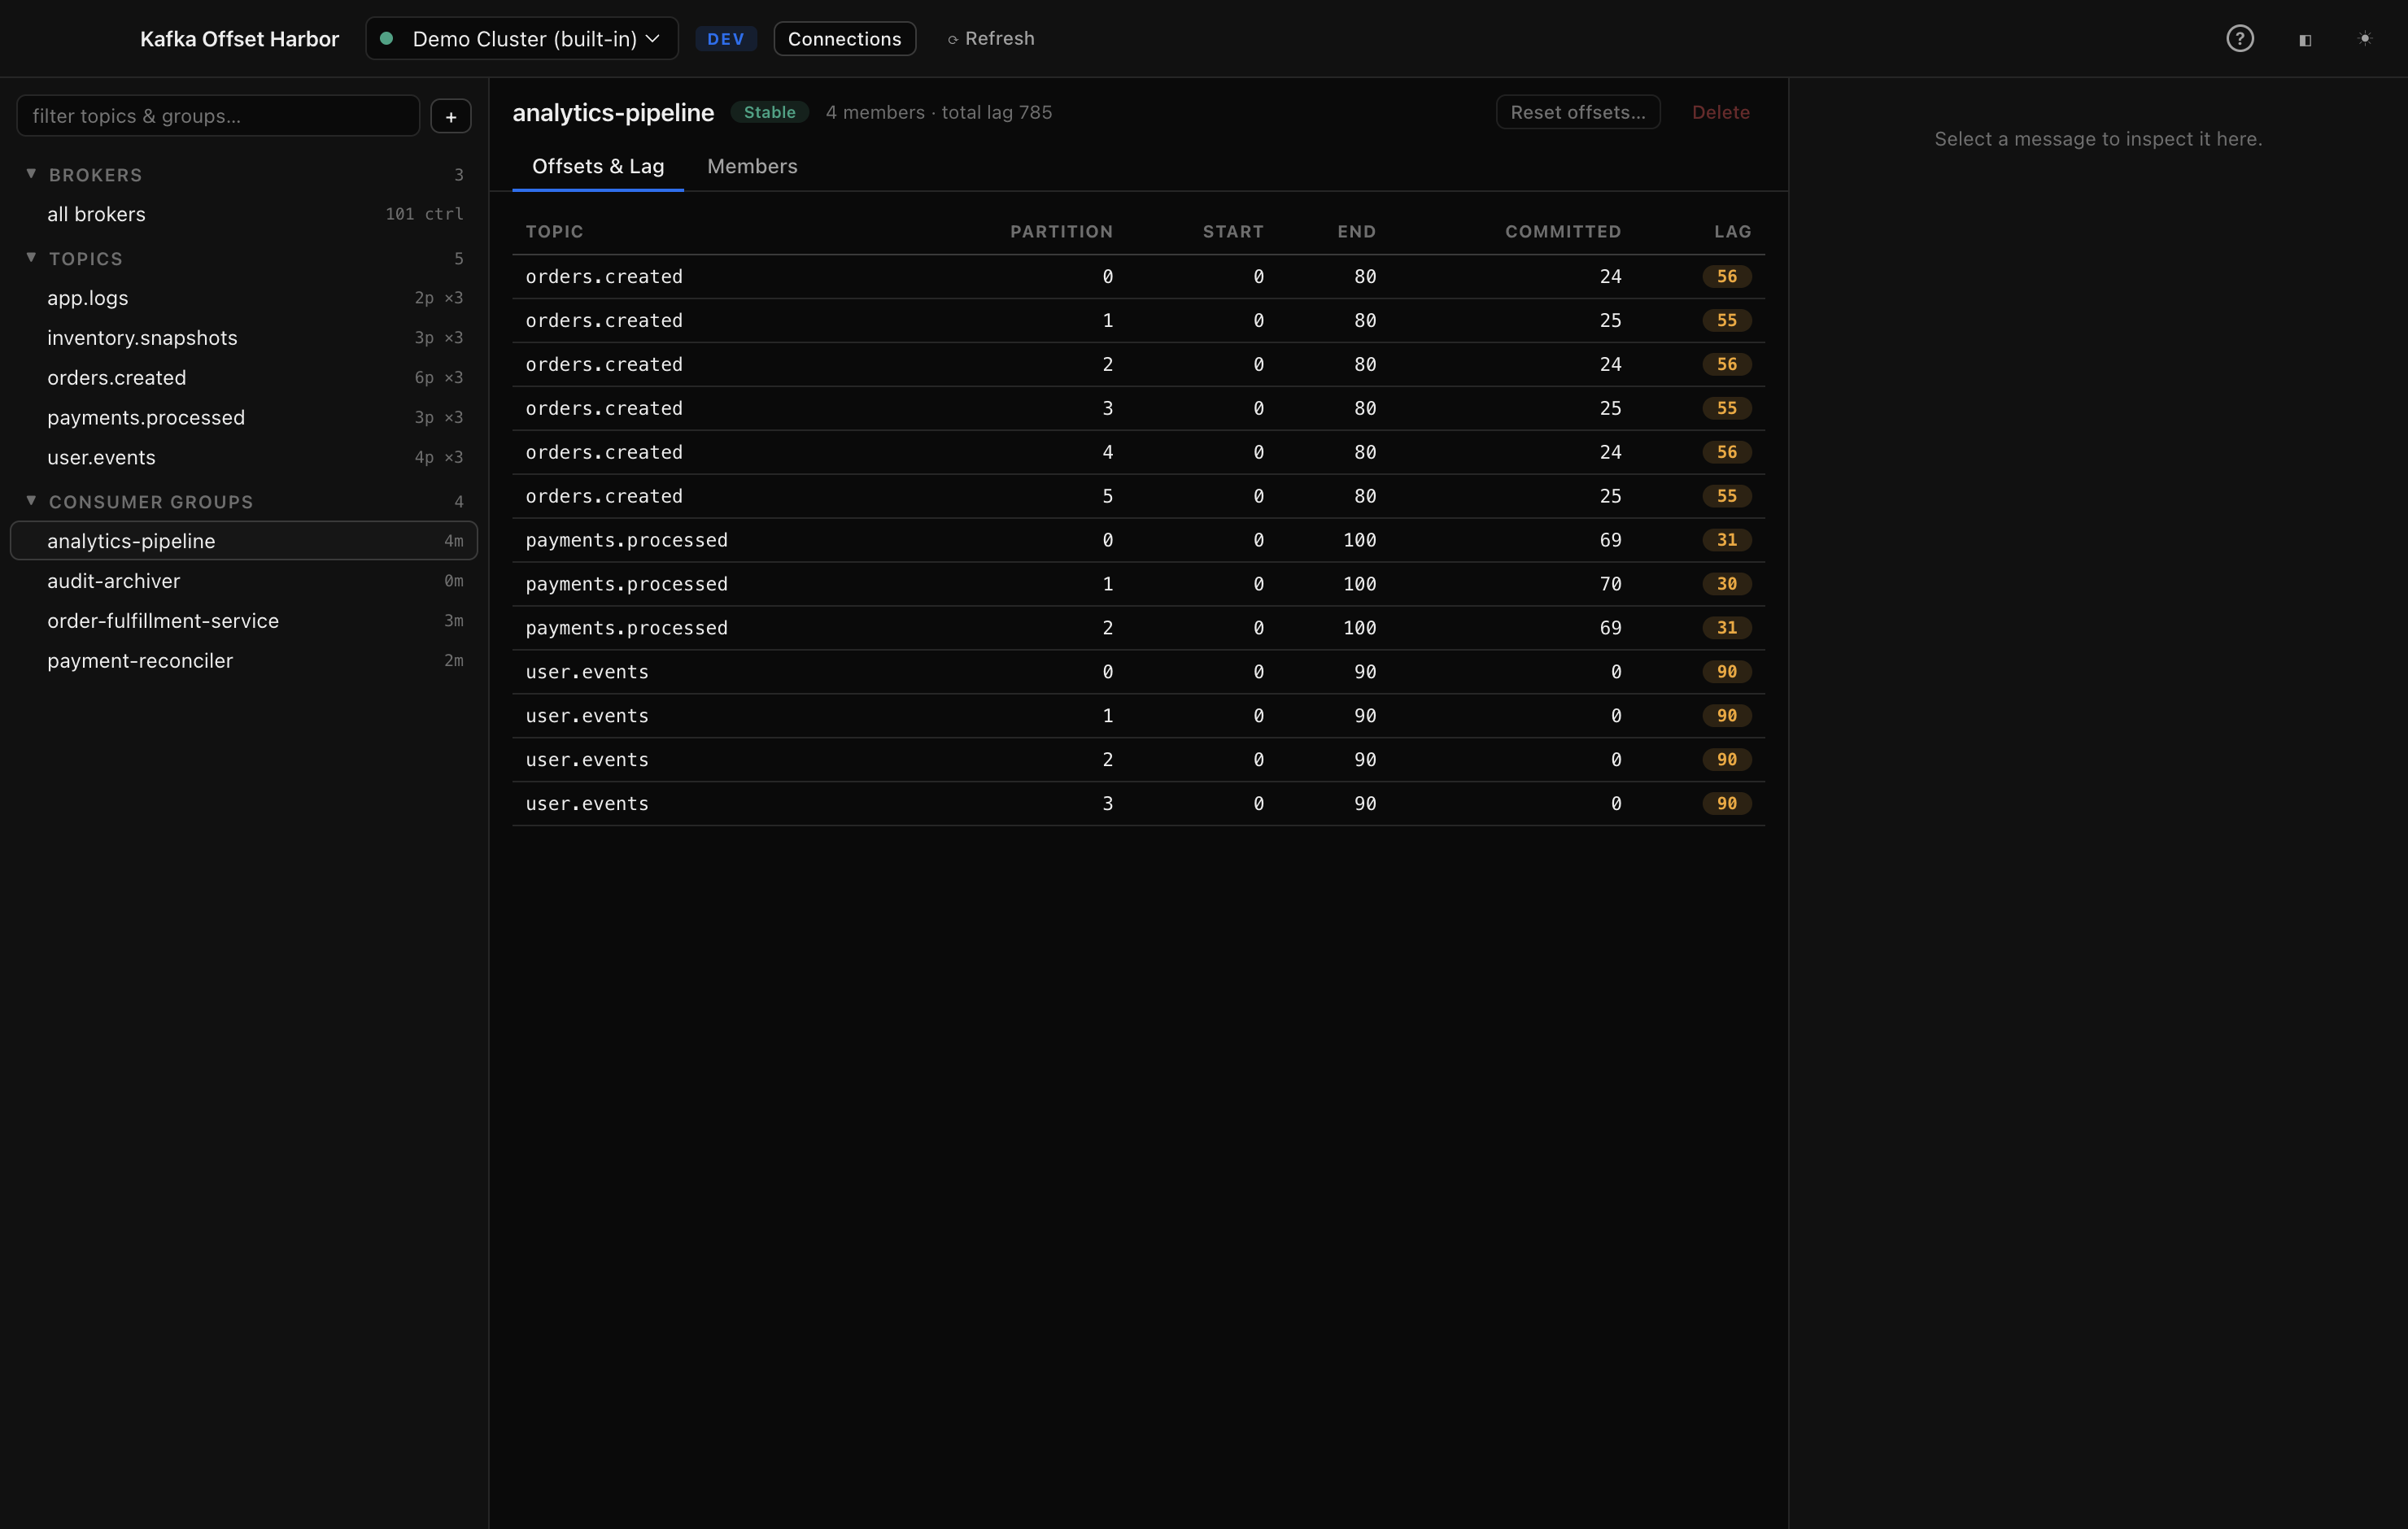Open the payments.processed topic in sidebar
2408x1529 pixels.
tap(244, 418)
